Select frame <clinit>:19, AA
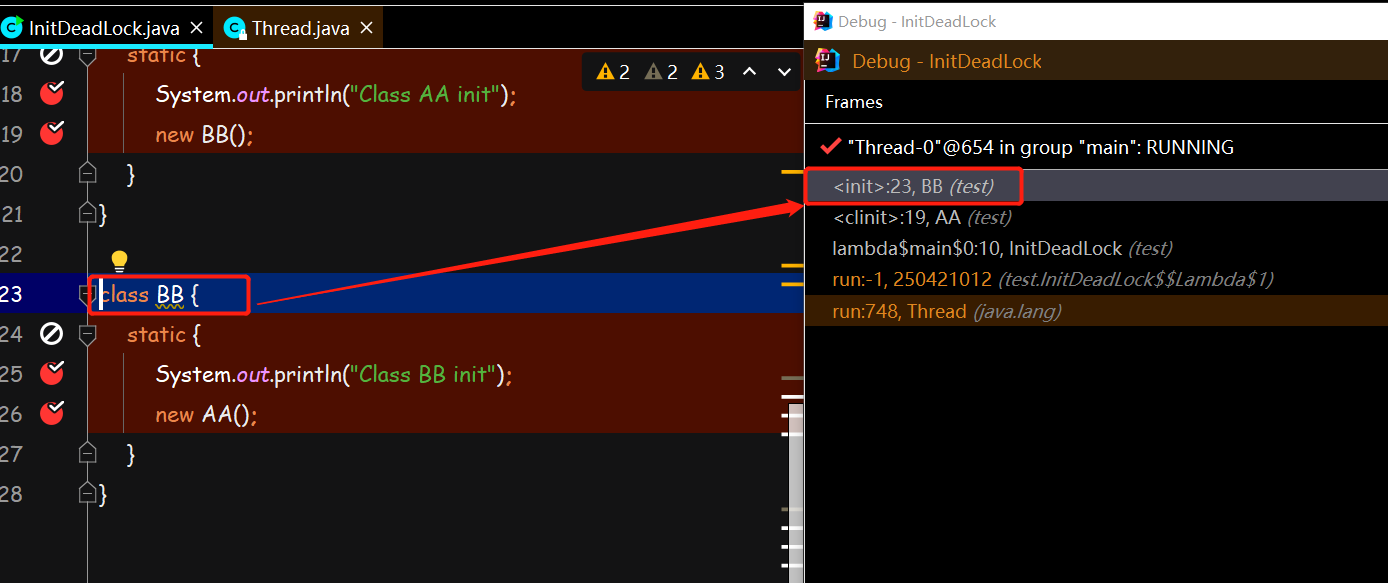The image size is (1388, 583). (x=1096, y=217)
